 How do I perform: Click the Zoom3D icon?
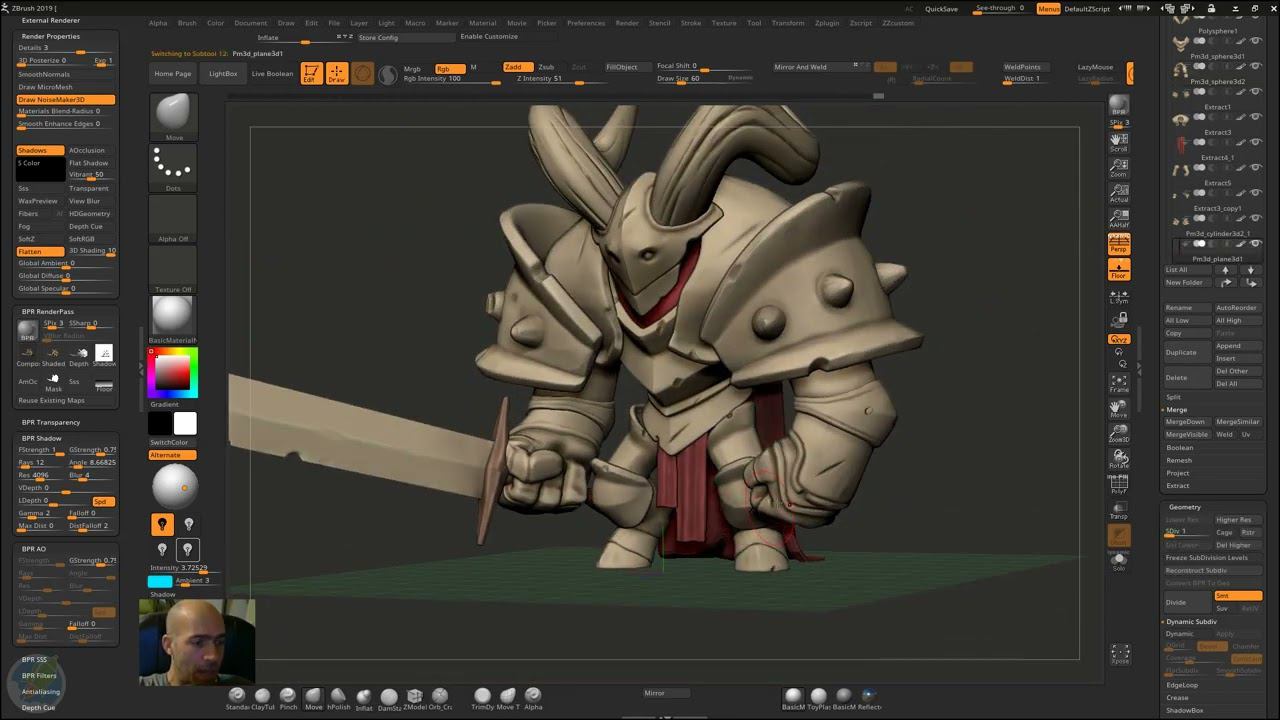1119,433
